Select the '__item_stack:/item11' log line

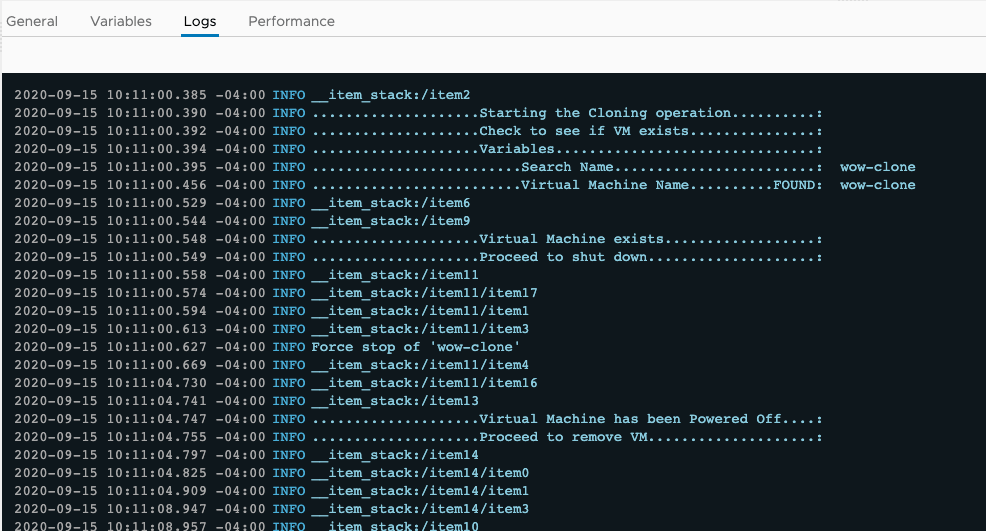pyautogui.click(x=395, y=275)
